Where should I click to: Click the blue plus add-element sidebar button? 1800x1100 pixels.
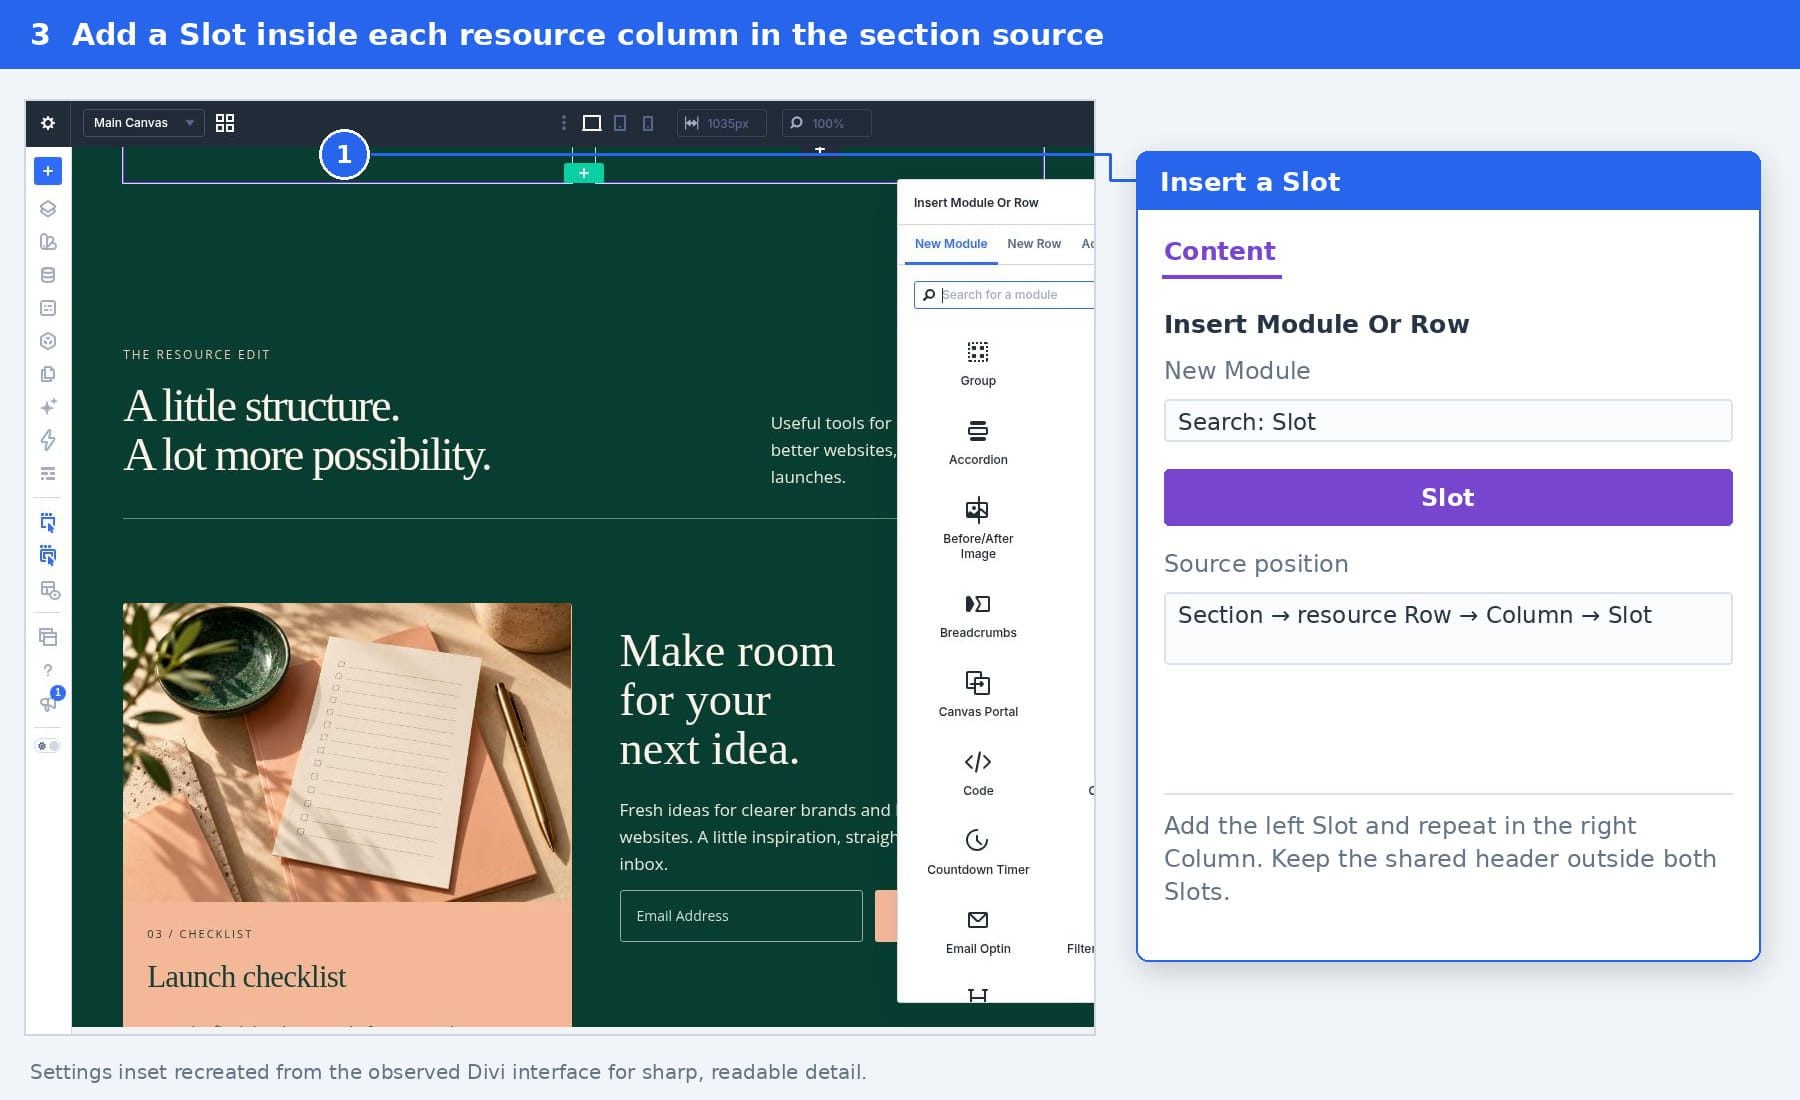click(48, 171)
